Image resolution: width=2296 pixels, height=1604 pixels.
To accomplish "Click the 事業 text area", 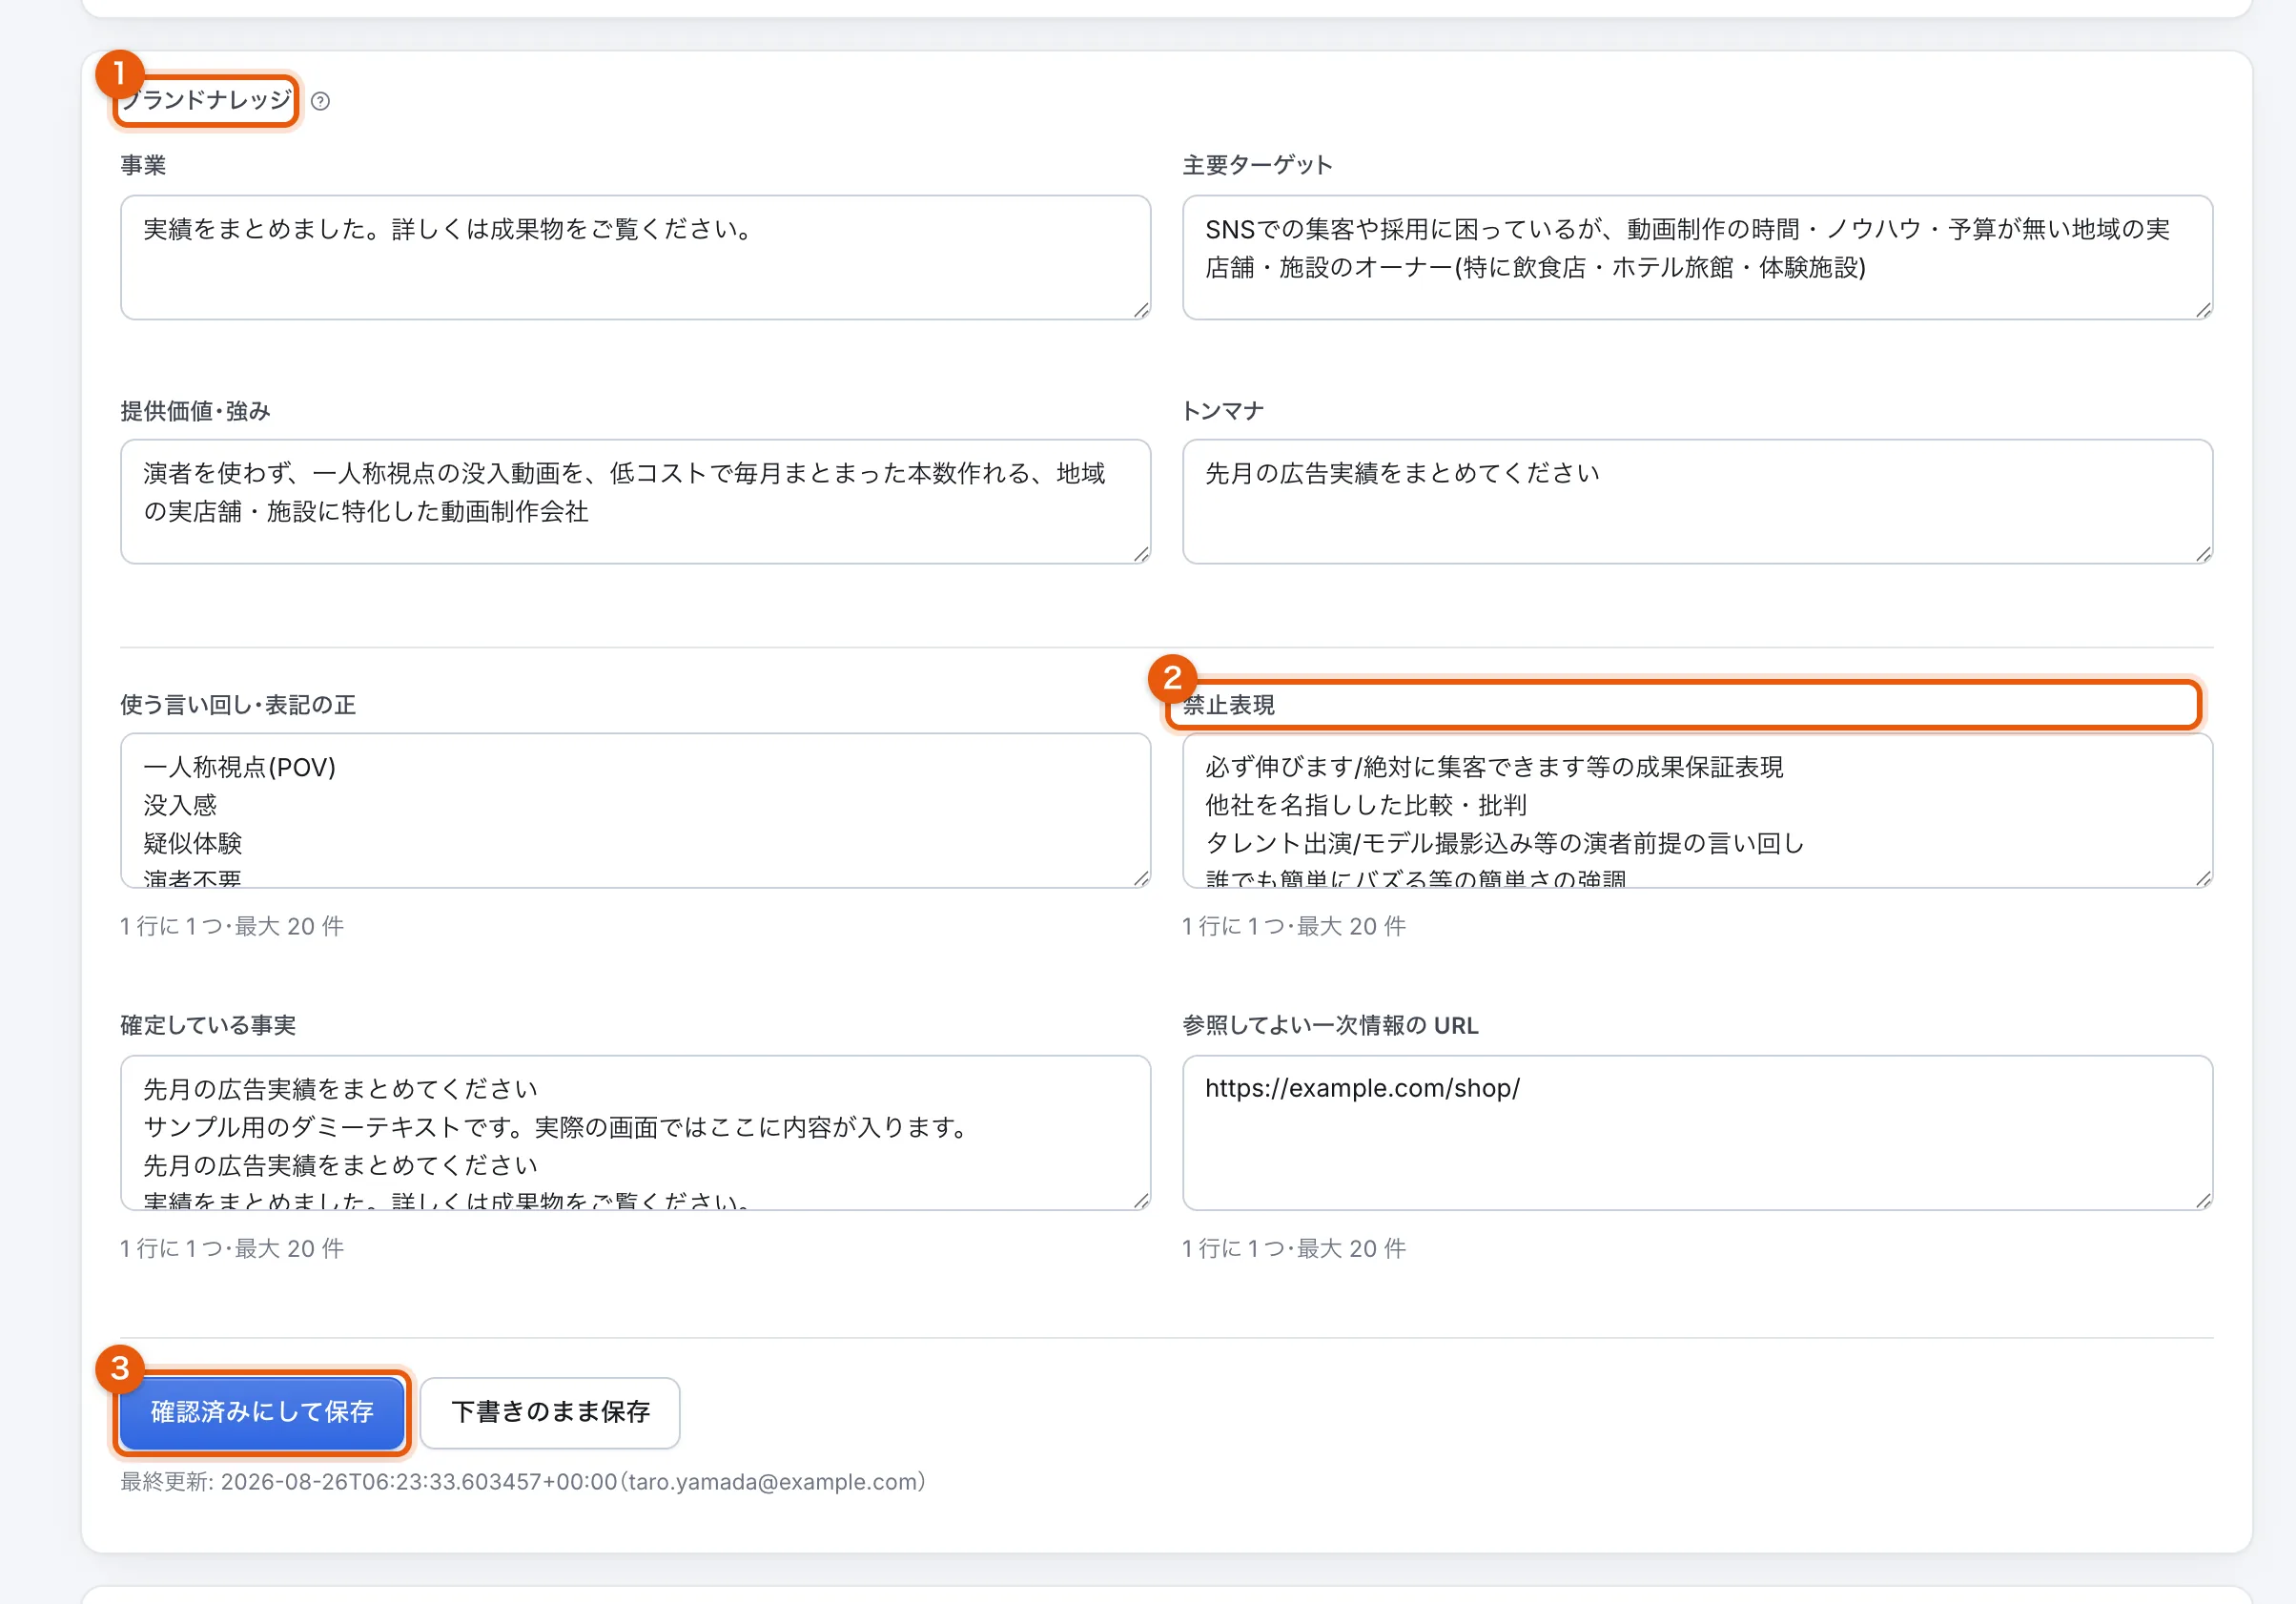I will coord(635,257).
